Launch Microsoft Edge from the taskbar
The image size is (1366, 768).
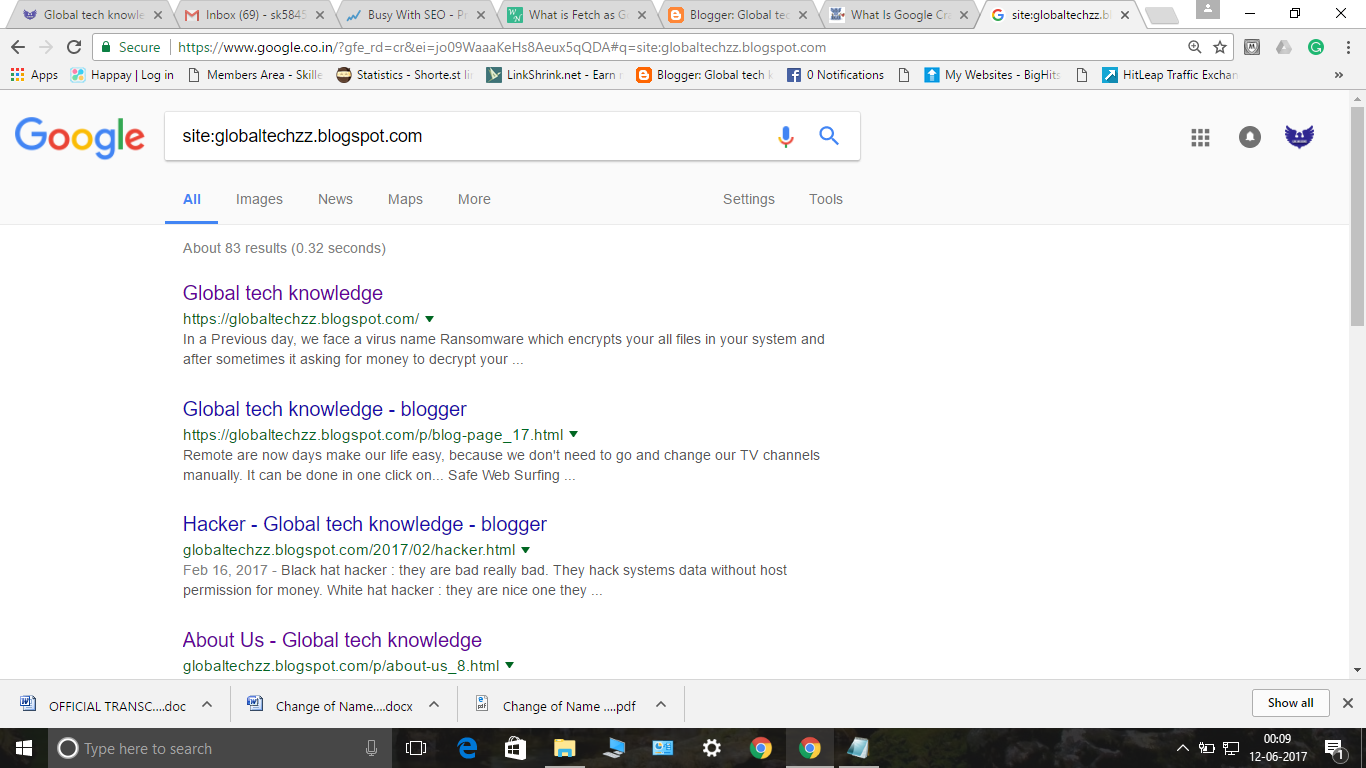(467, 748)
